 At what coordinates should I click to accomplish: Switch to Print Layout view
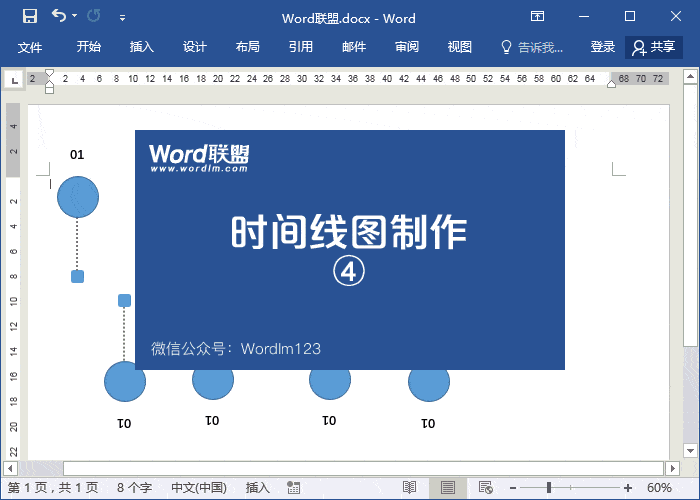coord(448,488)
